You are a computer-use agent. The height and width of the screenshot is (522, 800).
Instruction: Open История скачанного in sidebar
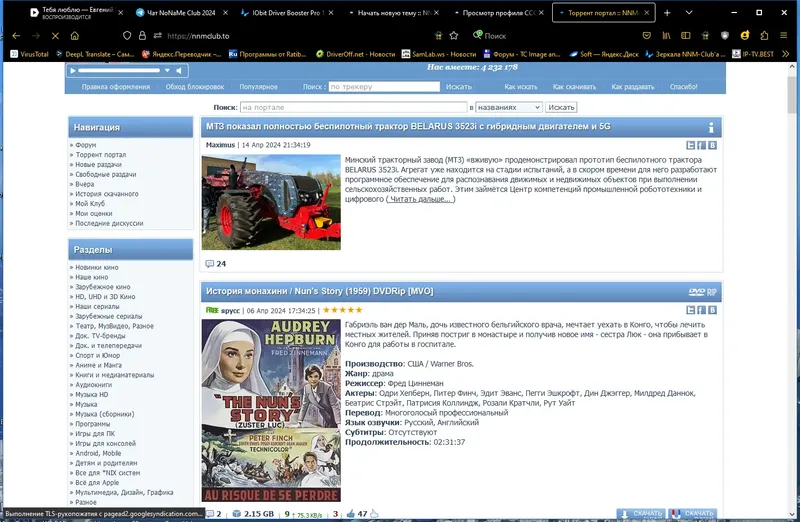coord(107,194)
